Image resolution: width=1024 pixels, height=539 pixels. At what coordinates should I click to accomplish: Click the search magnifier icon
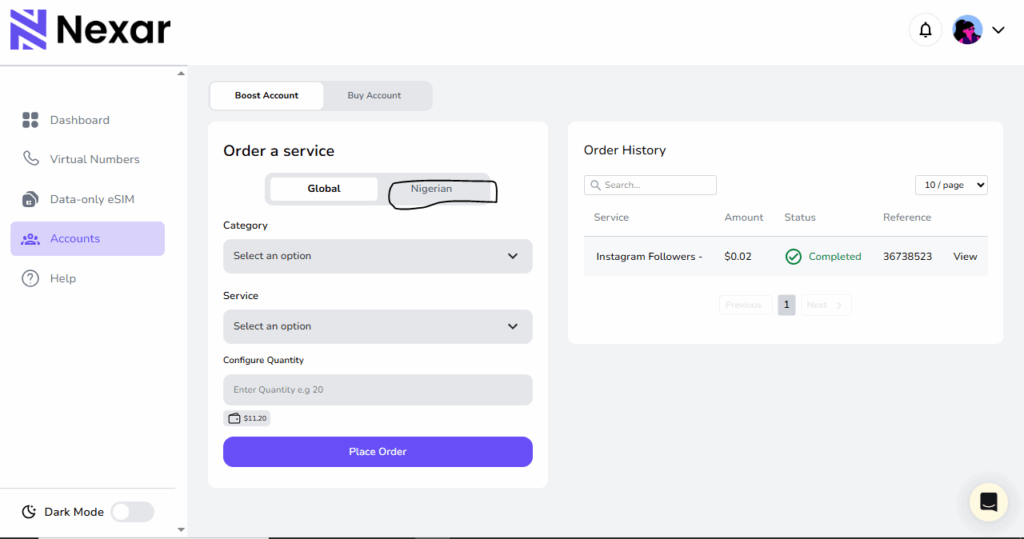tap(595, 185)
